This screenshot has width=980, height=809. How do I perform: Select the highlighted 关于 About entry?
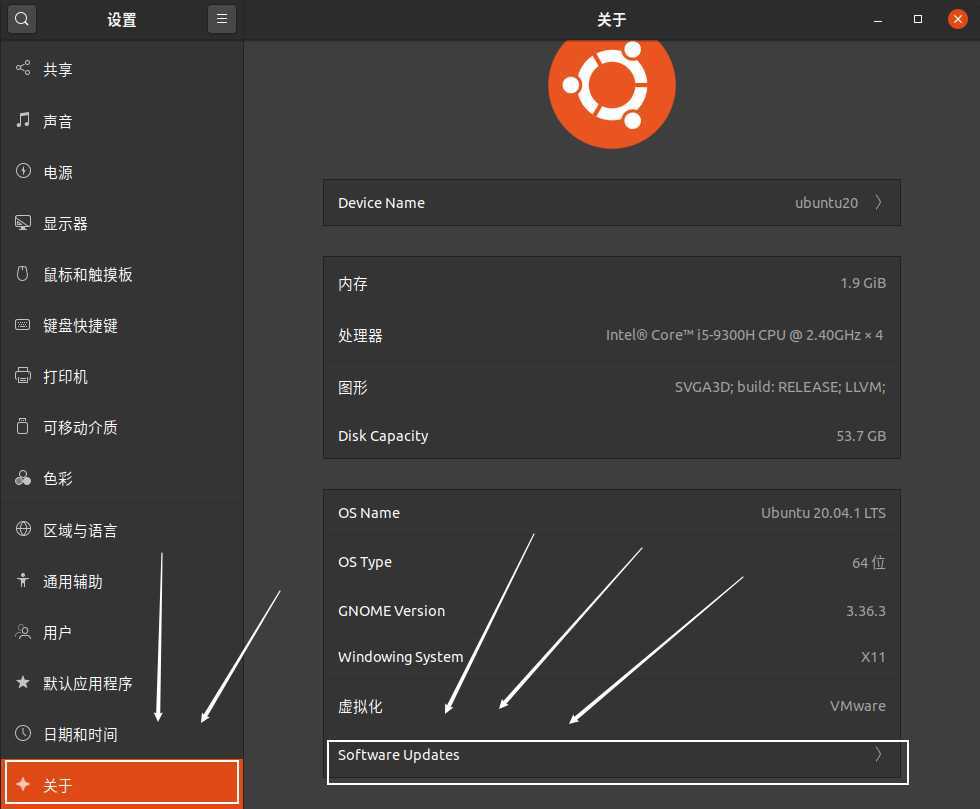(x=122, y=783)
